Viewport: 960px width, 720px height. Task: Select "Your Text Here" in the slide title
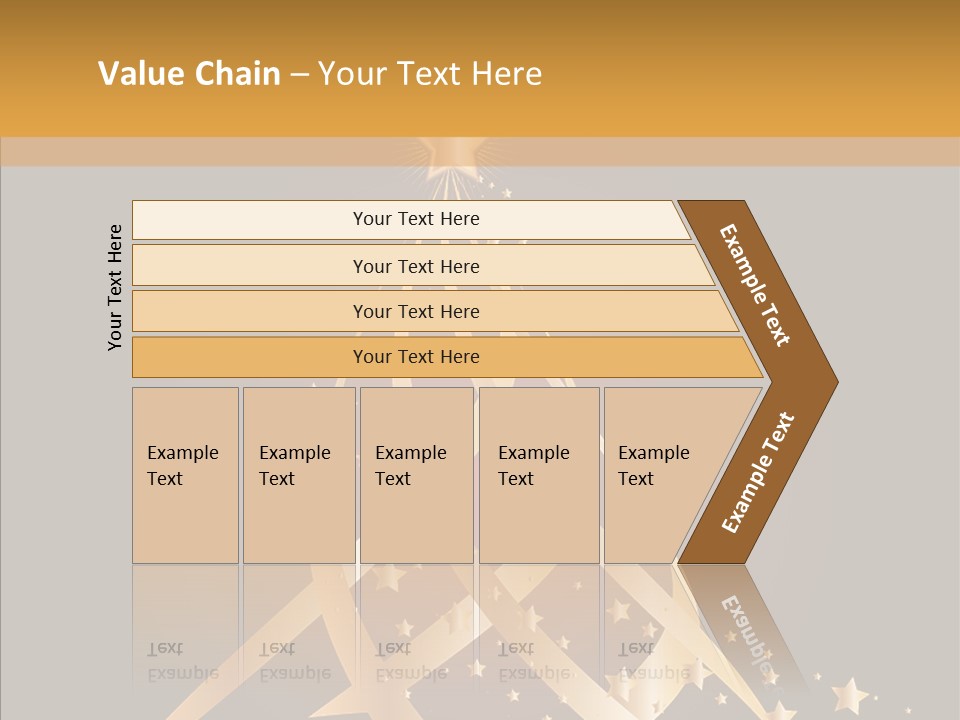430,74
